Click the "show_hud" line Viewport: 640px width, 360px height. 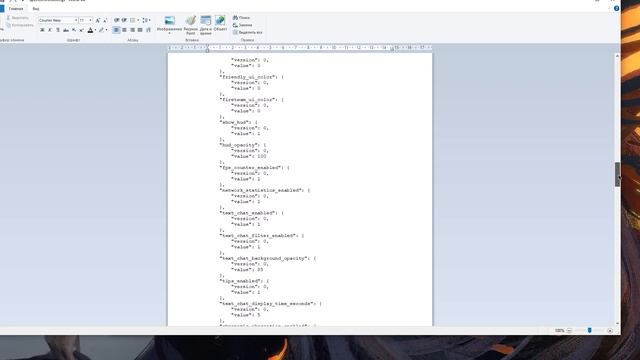click(x=239, y=122)
